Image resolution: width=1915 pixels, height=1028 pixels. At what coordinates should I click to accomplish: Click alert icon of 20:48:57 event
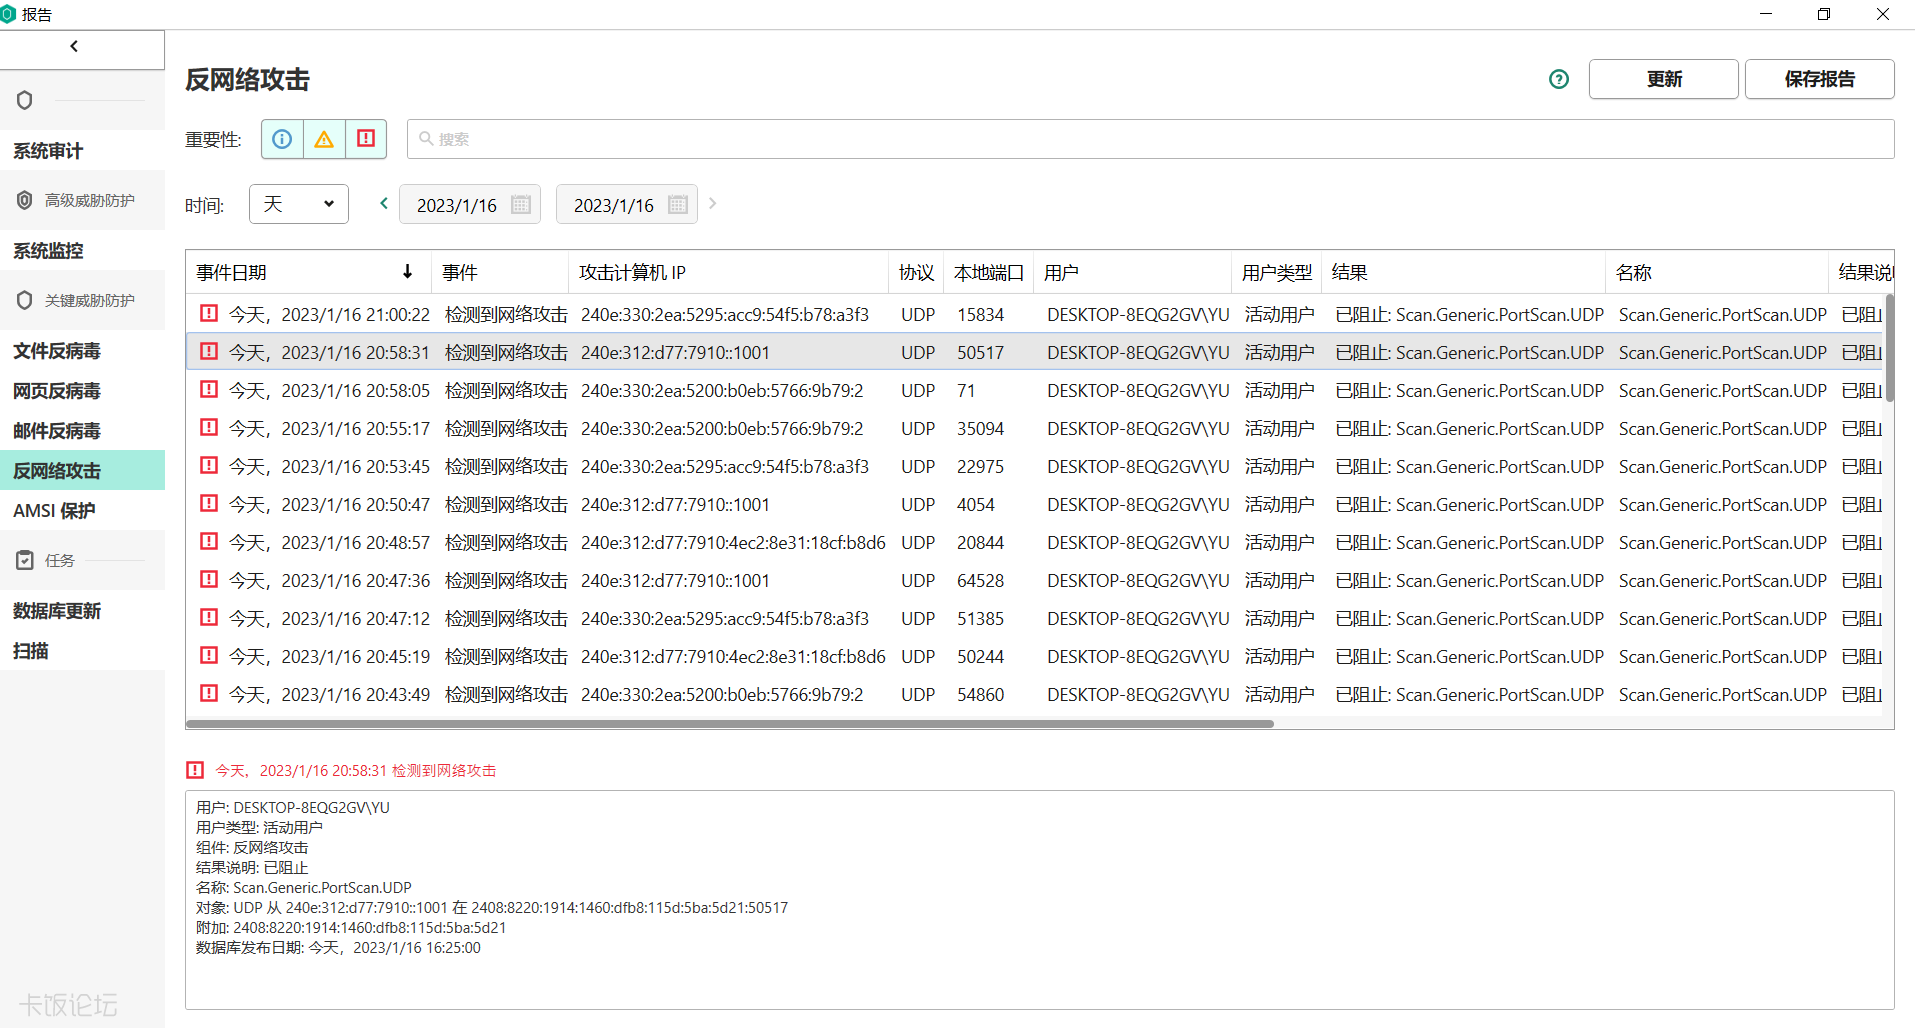209,541
